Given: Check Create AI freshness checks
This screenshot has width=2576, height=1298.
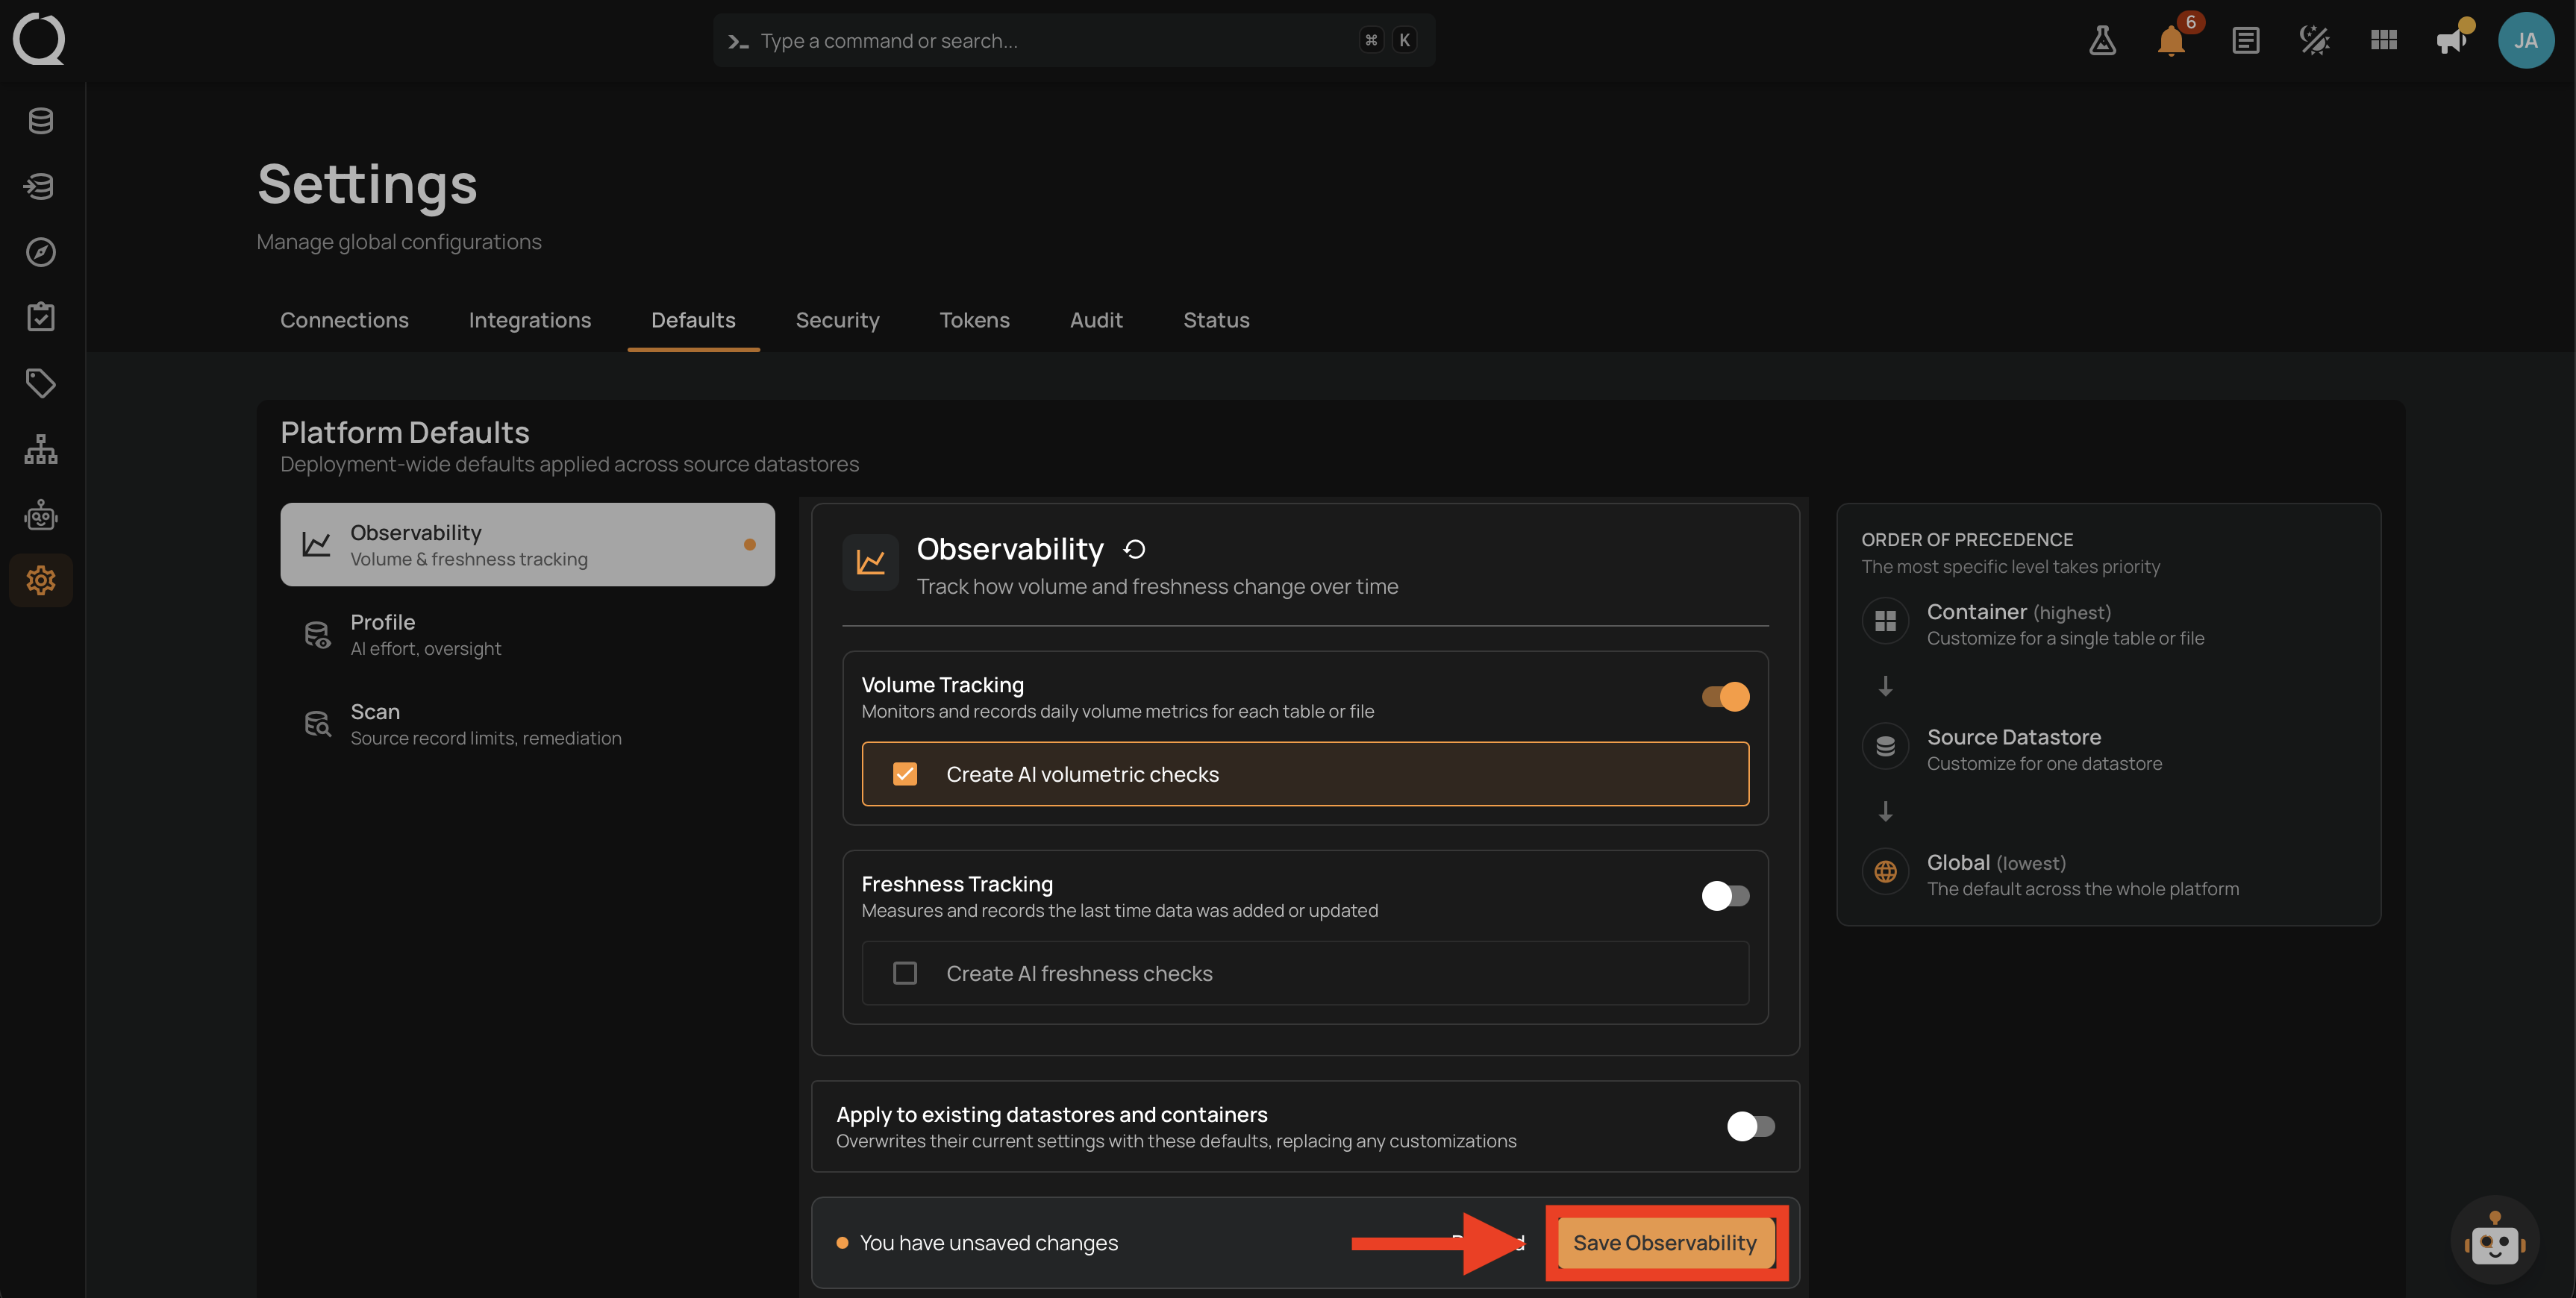Looking at the screenshot, I should click(x=904, y=973).
